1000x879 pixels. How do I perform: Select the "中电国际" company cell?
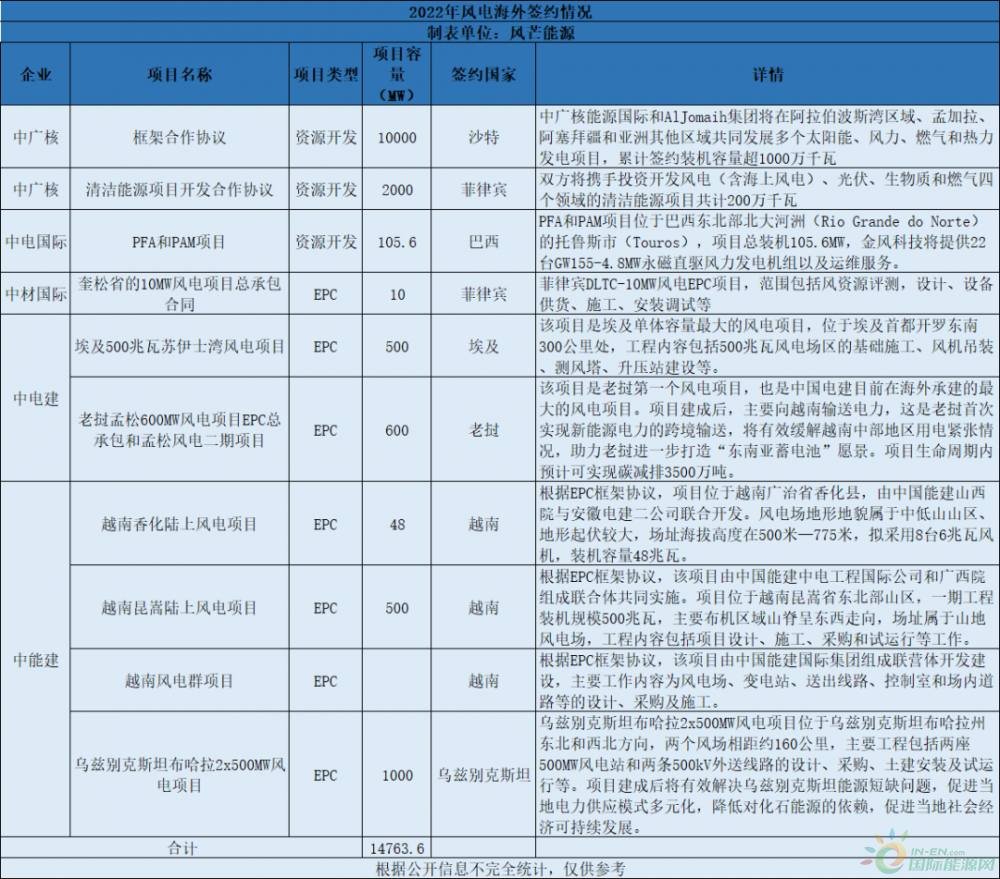[x=36, y=242]
